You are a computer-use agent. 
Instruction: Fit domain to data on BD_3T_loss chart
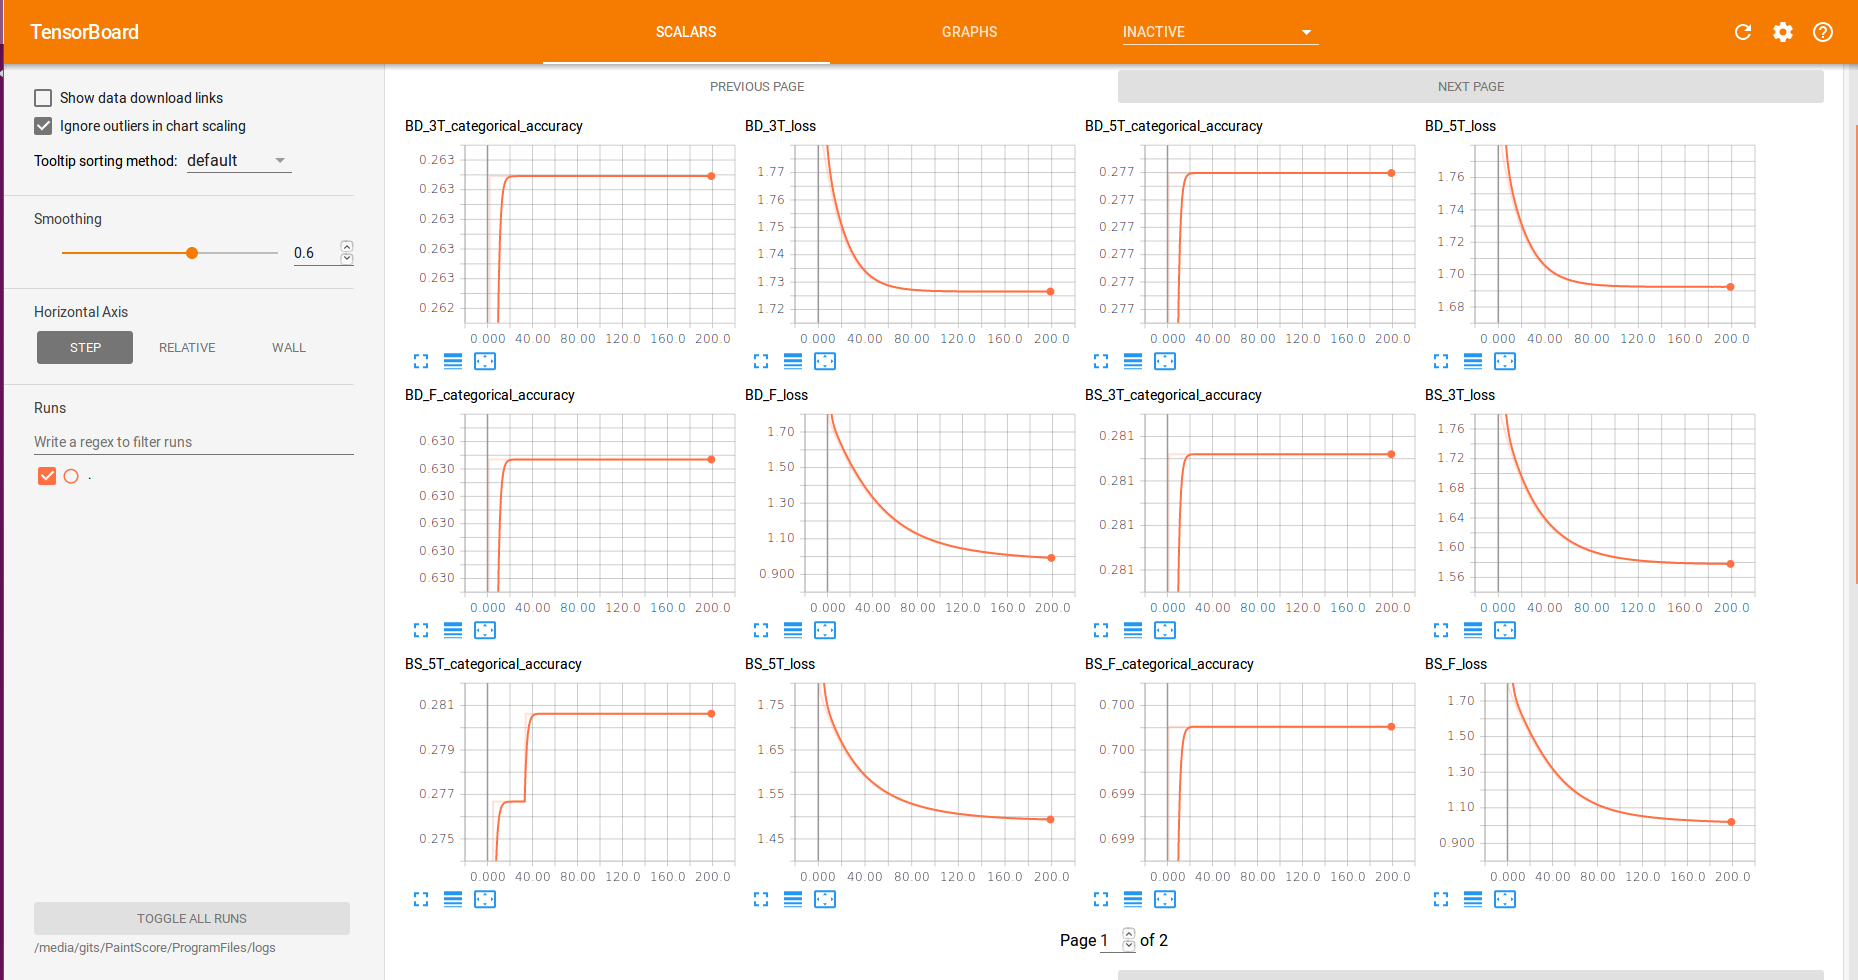pos(825,361)
